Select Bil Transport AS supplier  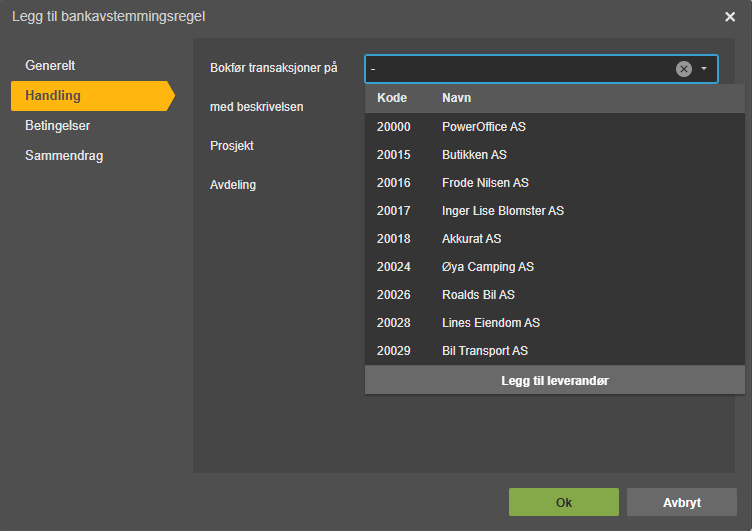tap(555, 351)
